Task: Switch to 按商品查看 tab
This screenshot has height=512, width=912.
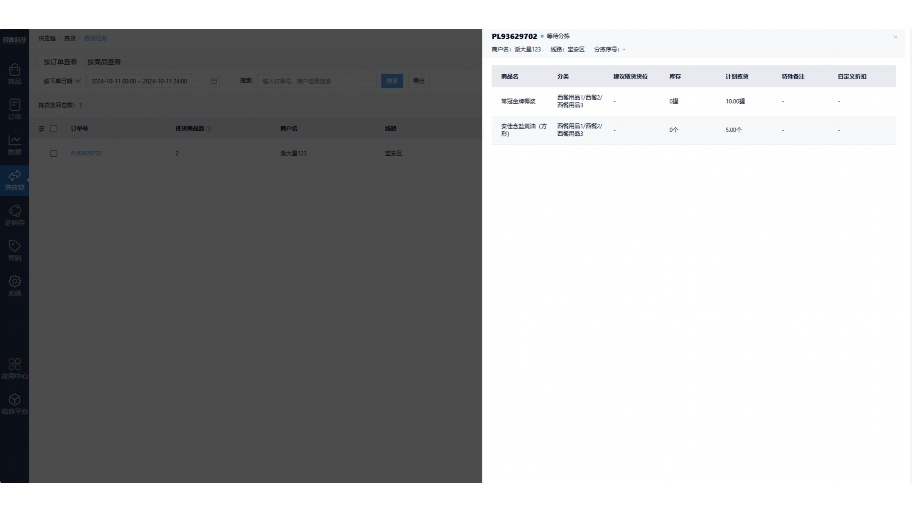Action: 104,62
